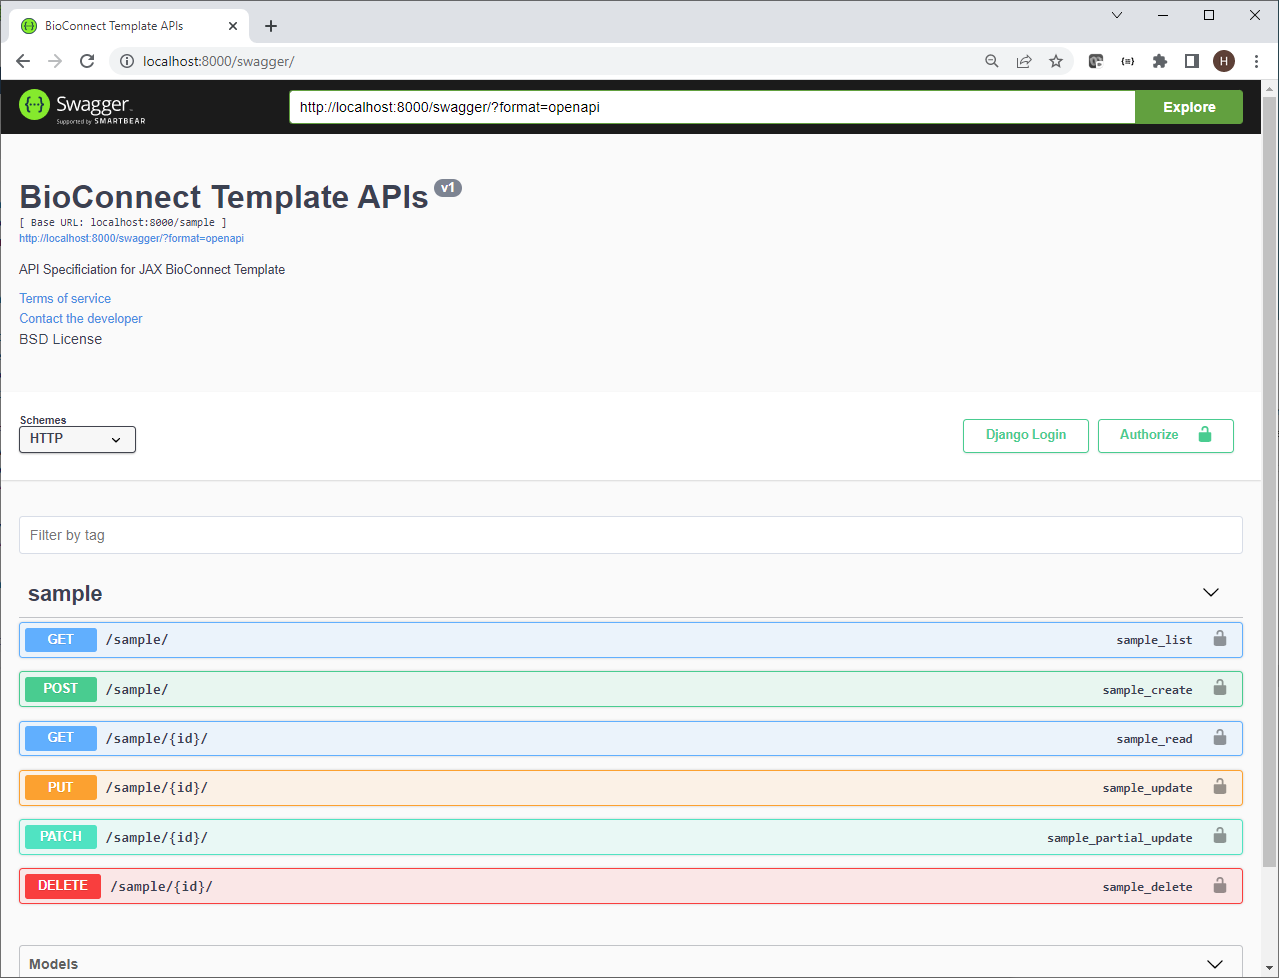Click the browser profile avatar icon
Viewport: 1279px width, 978px height.
(1223, 61)
